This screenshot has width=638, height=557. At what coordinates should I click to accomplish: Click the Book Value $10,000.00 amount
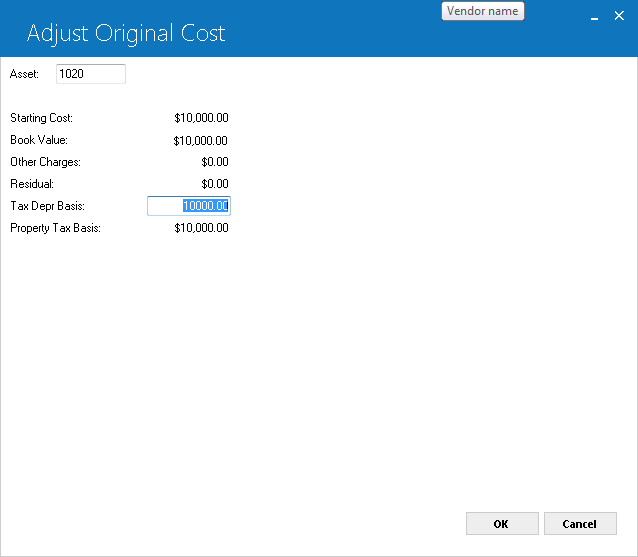[200, 141]
